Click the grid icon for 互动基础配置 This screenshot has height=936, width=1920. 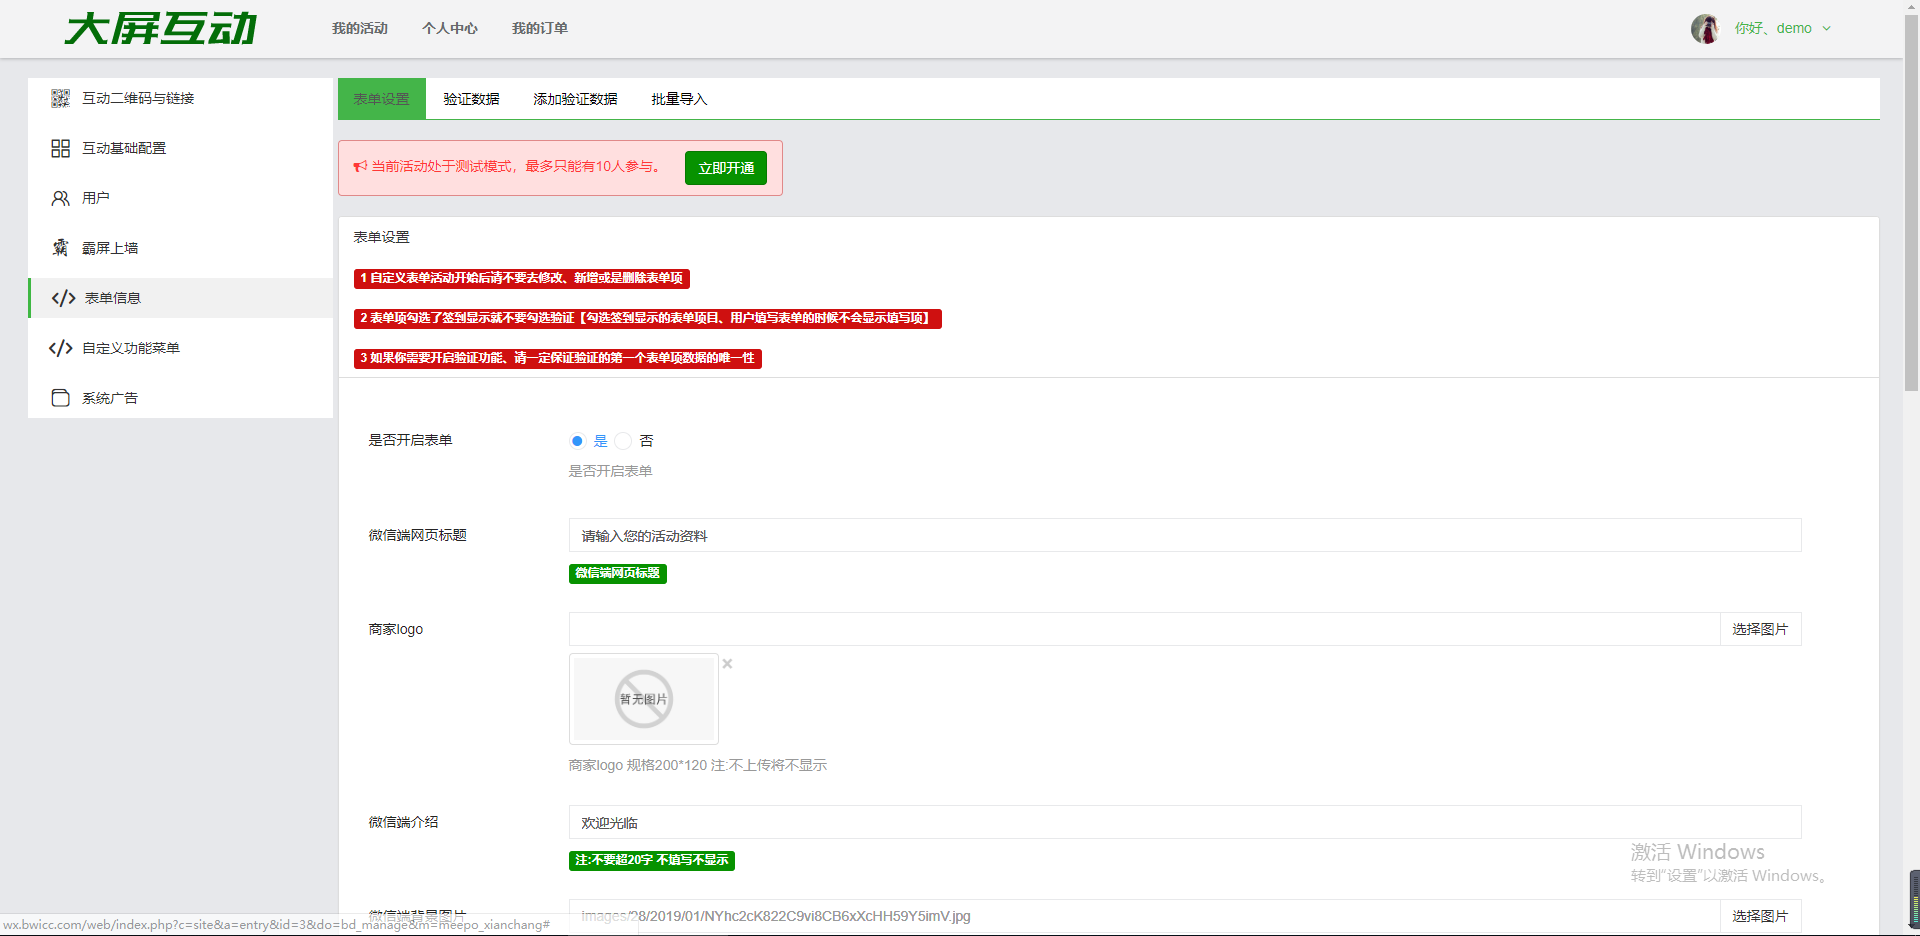(x=60, y=148)
